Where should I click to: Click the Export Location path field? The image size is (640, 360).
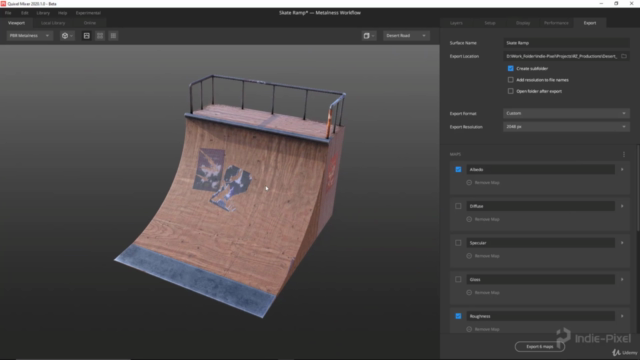(x=561, y=56)
